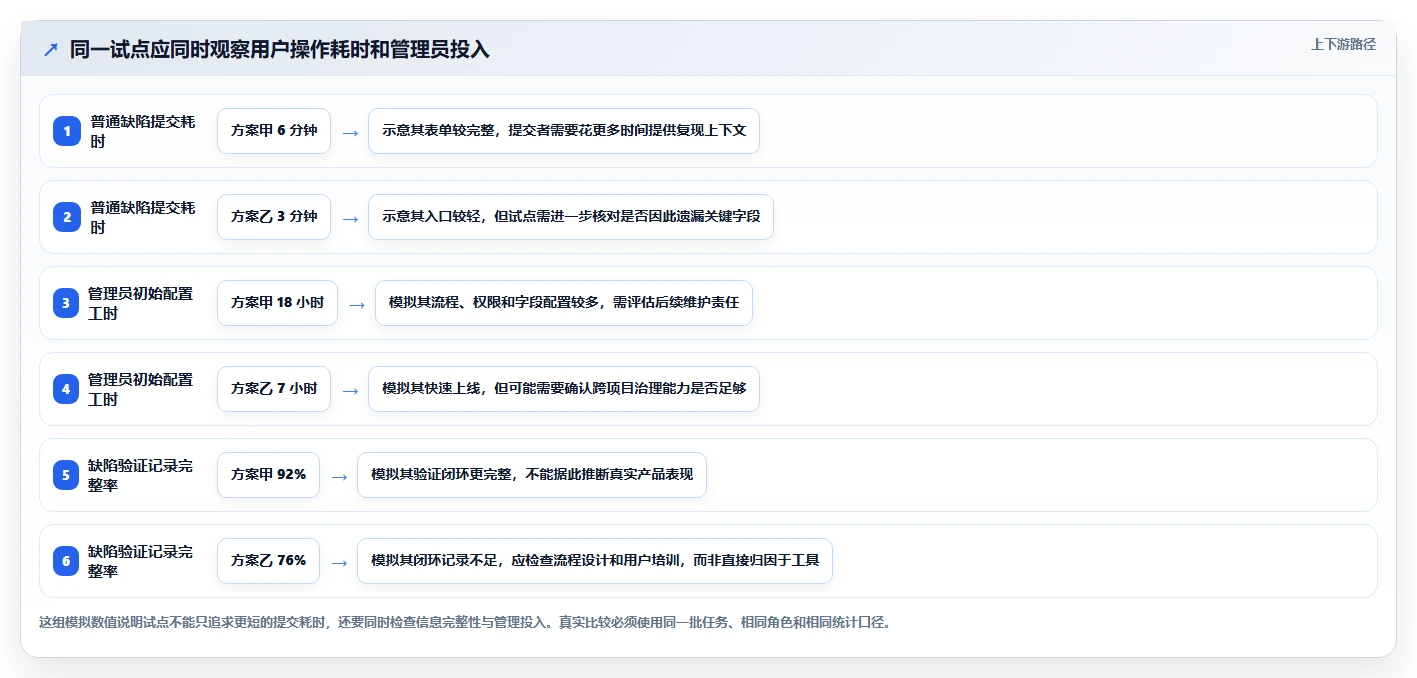Click the step 5 number badge
Viewport: 1417px width, 678px height.
pos(67,475)
